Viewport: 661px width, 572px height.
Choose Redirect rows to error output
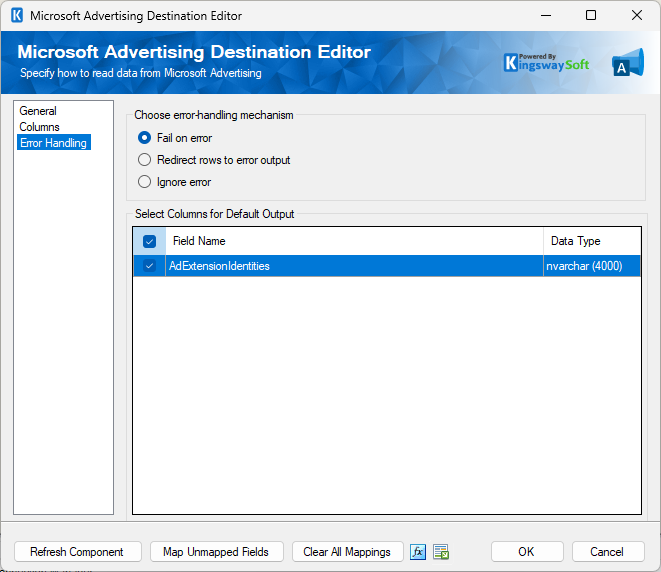[145, 160]
